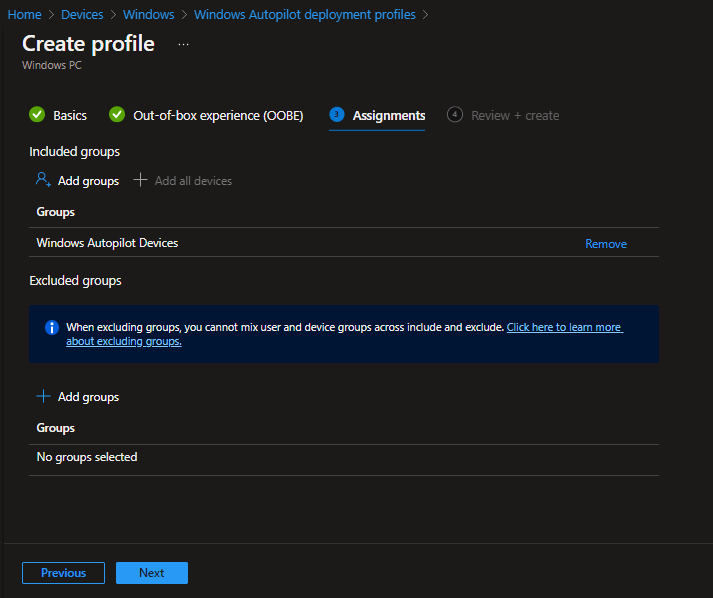The height and width of the screenshot is (598, 713).
Task: Click the step 3 circle icon
Action: tap(336, 115)
